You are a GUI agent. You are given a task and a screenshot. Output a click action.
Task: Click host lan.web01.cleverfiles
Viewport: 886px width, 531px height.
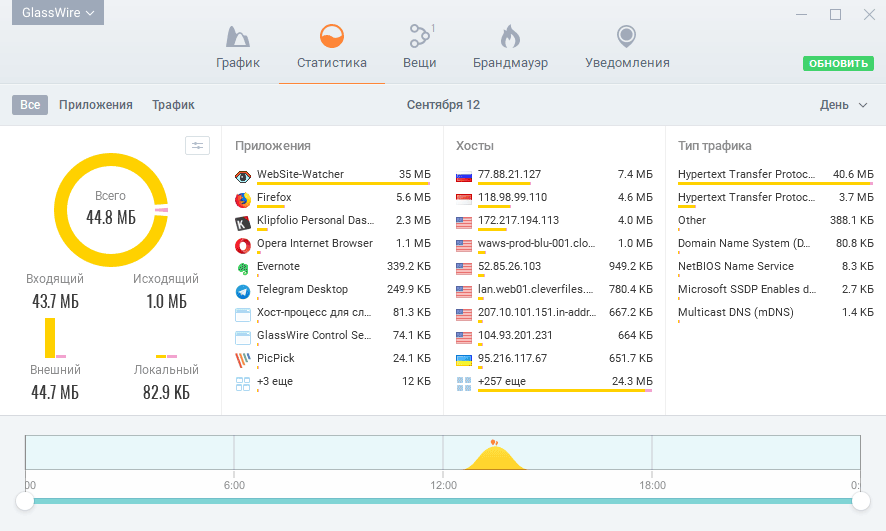(x=535, y=289)
